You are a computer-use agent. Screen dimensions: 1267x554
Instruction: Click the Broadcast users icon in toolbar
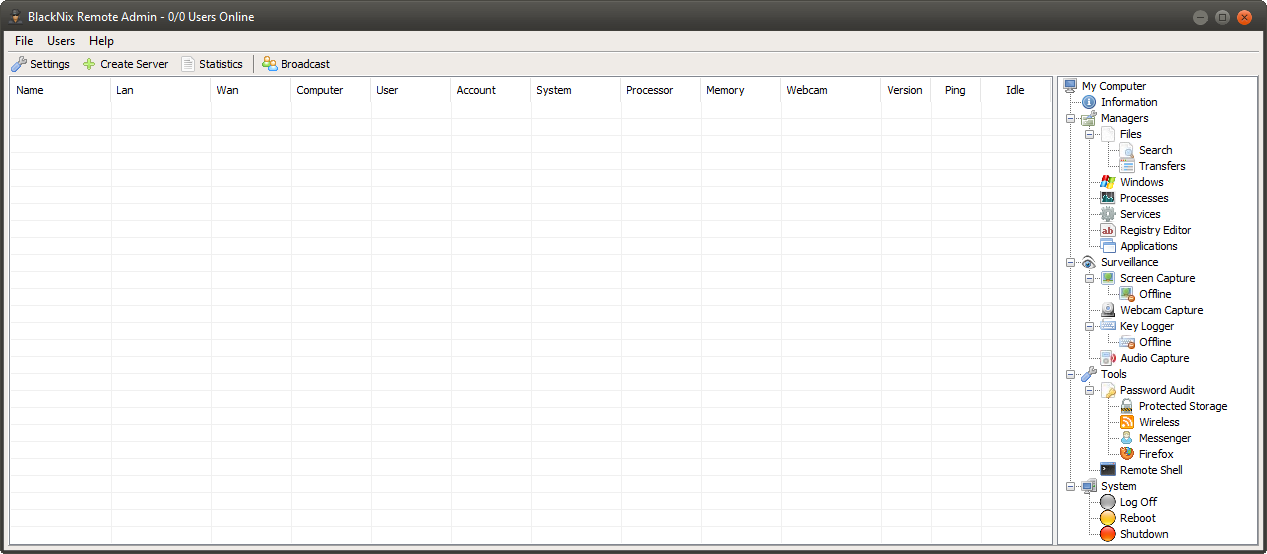coord(270,64)
